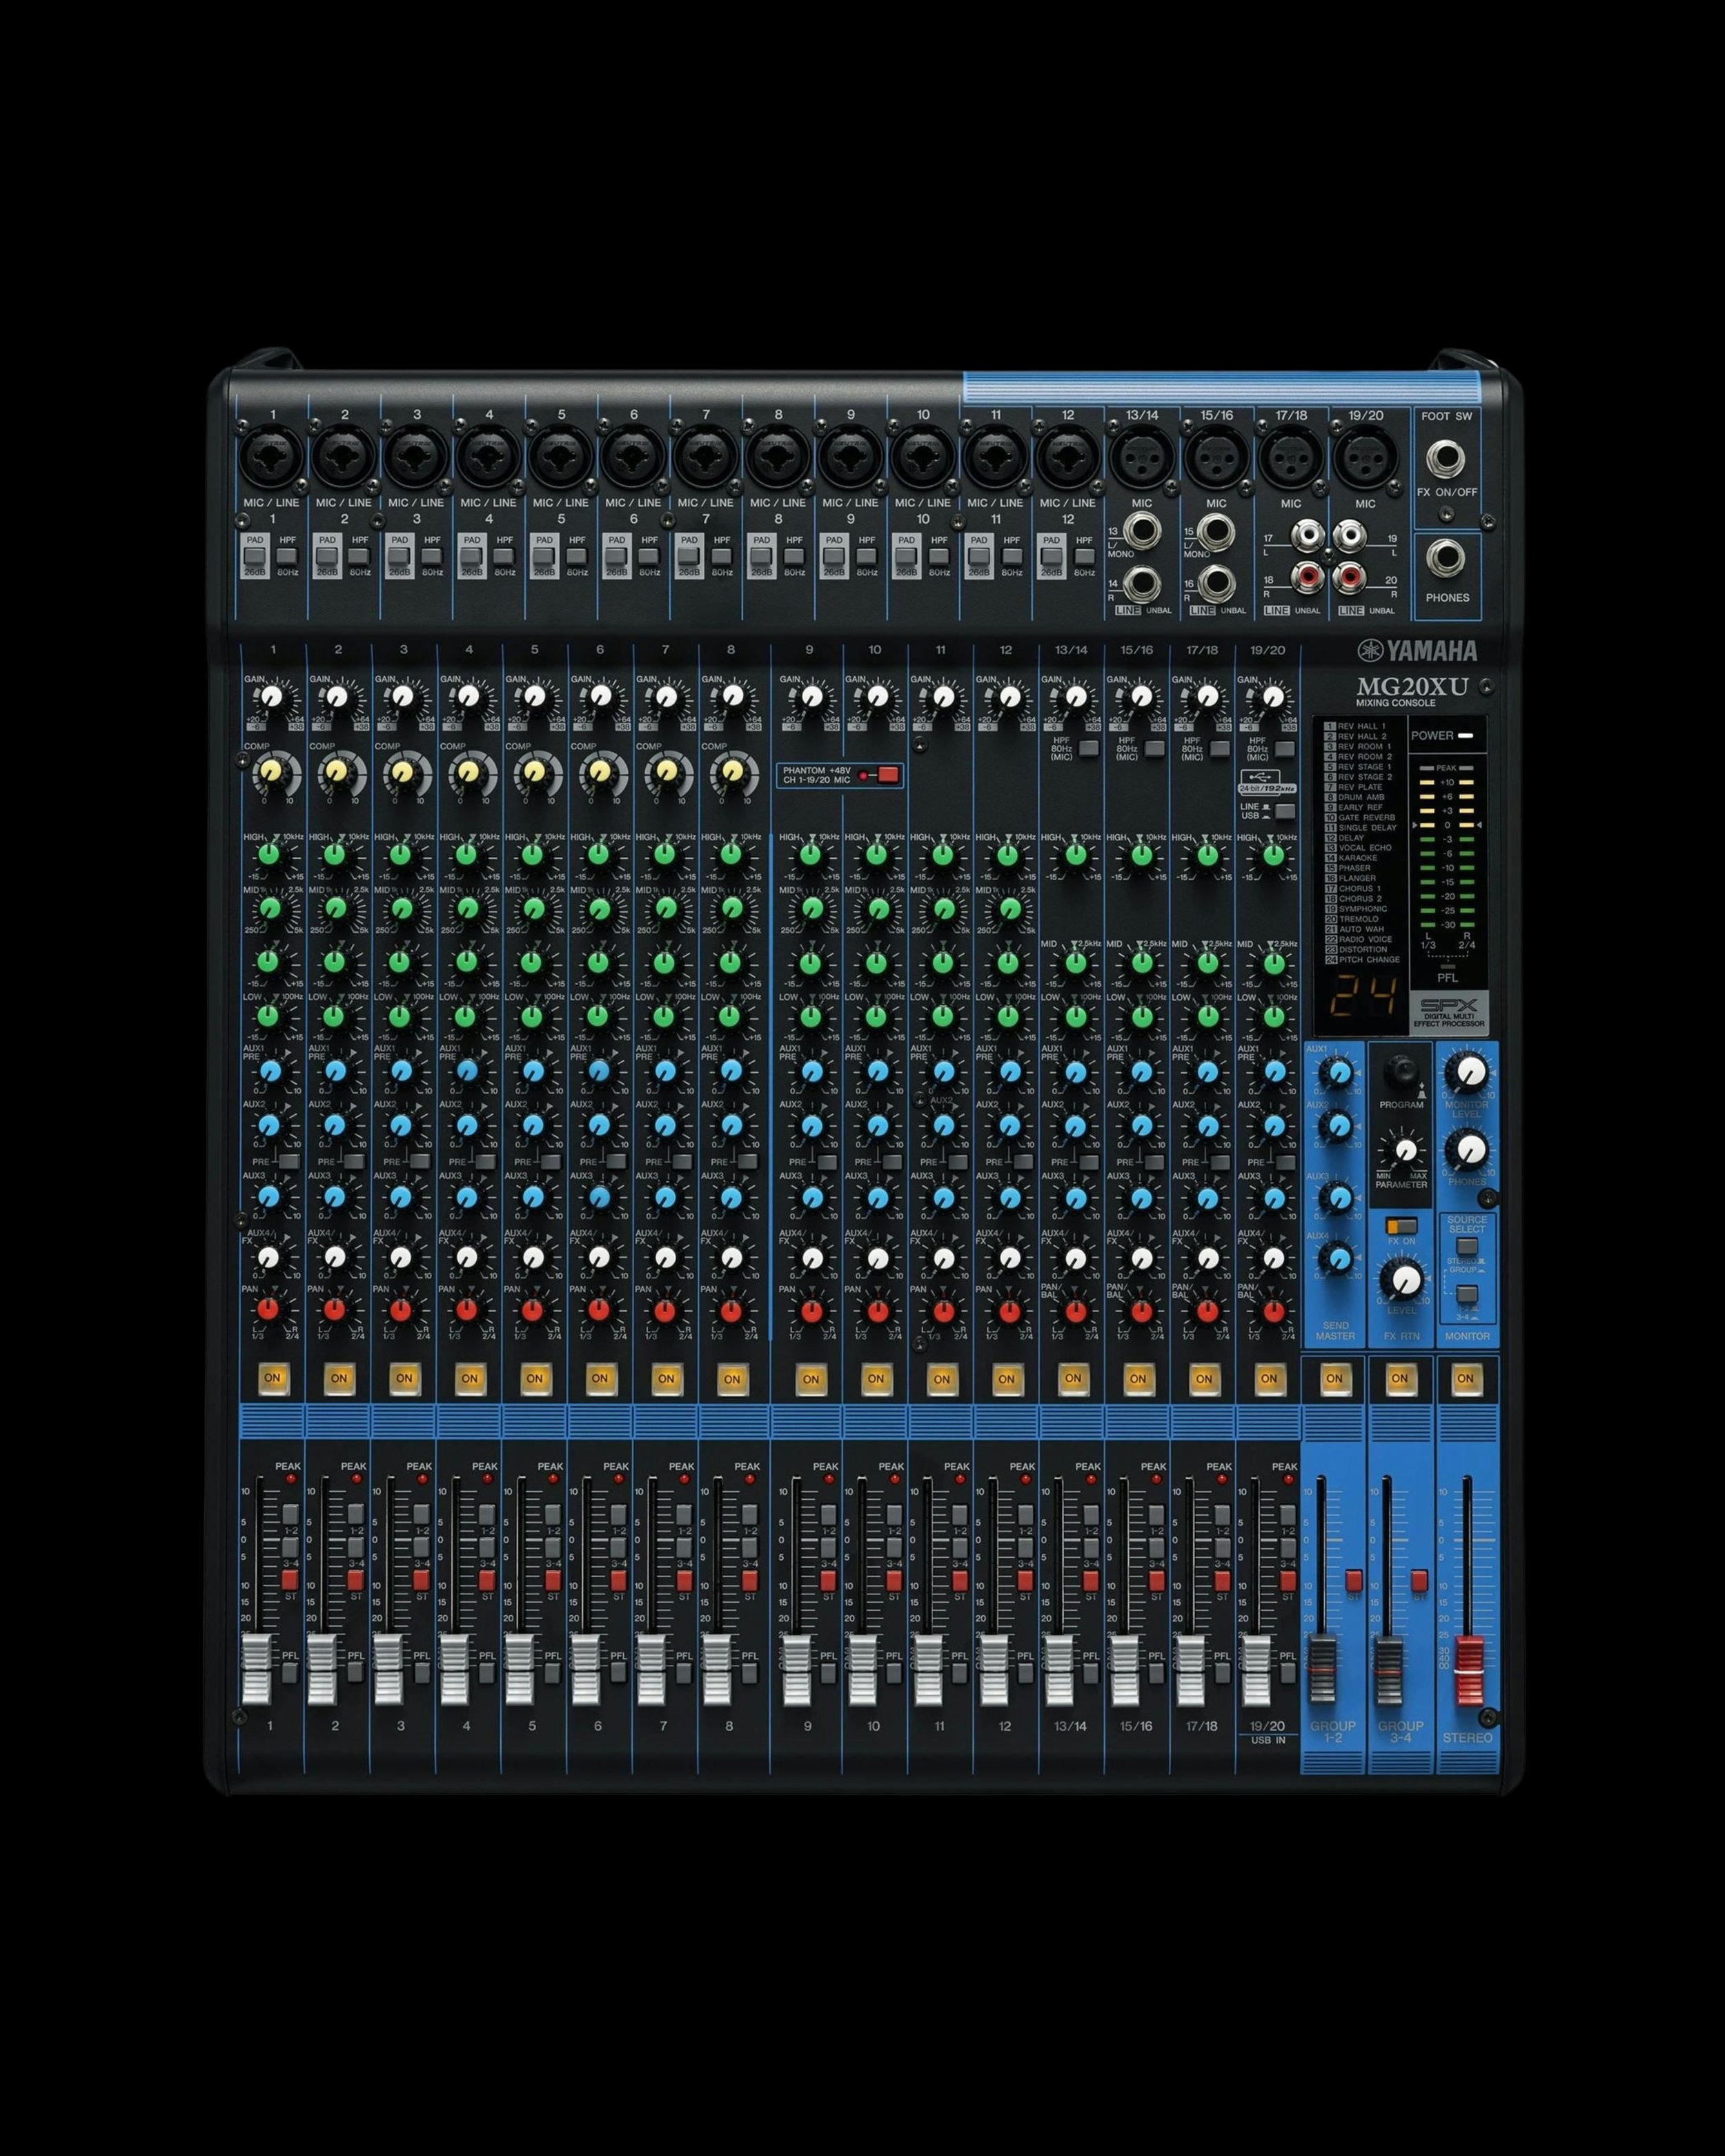
Task: Click the 16 R line input jack
Action: pos(1216,582)
